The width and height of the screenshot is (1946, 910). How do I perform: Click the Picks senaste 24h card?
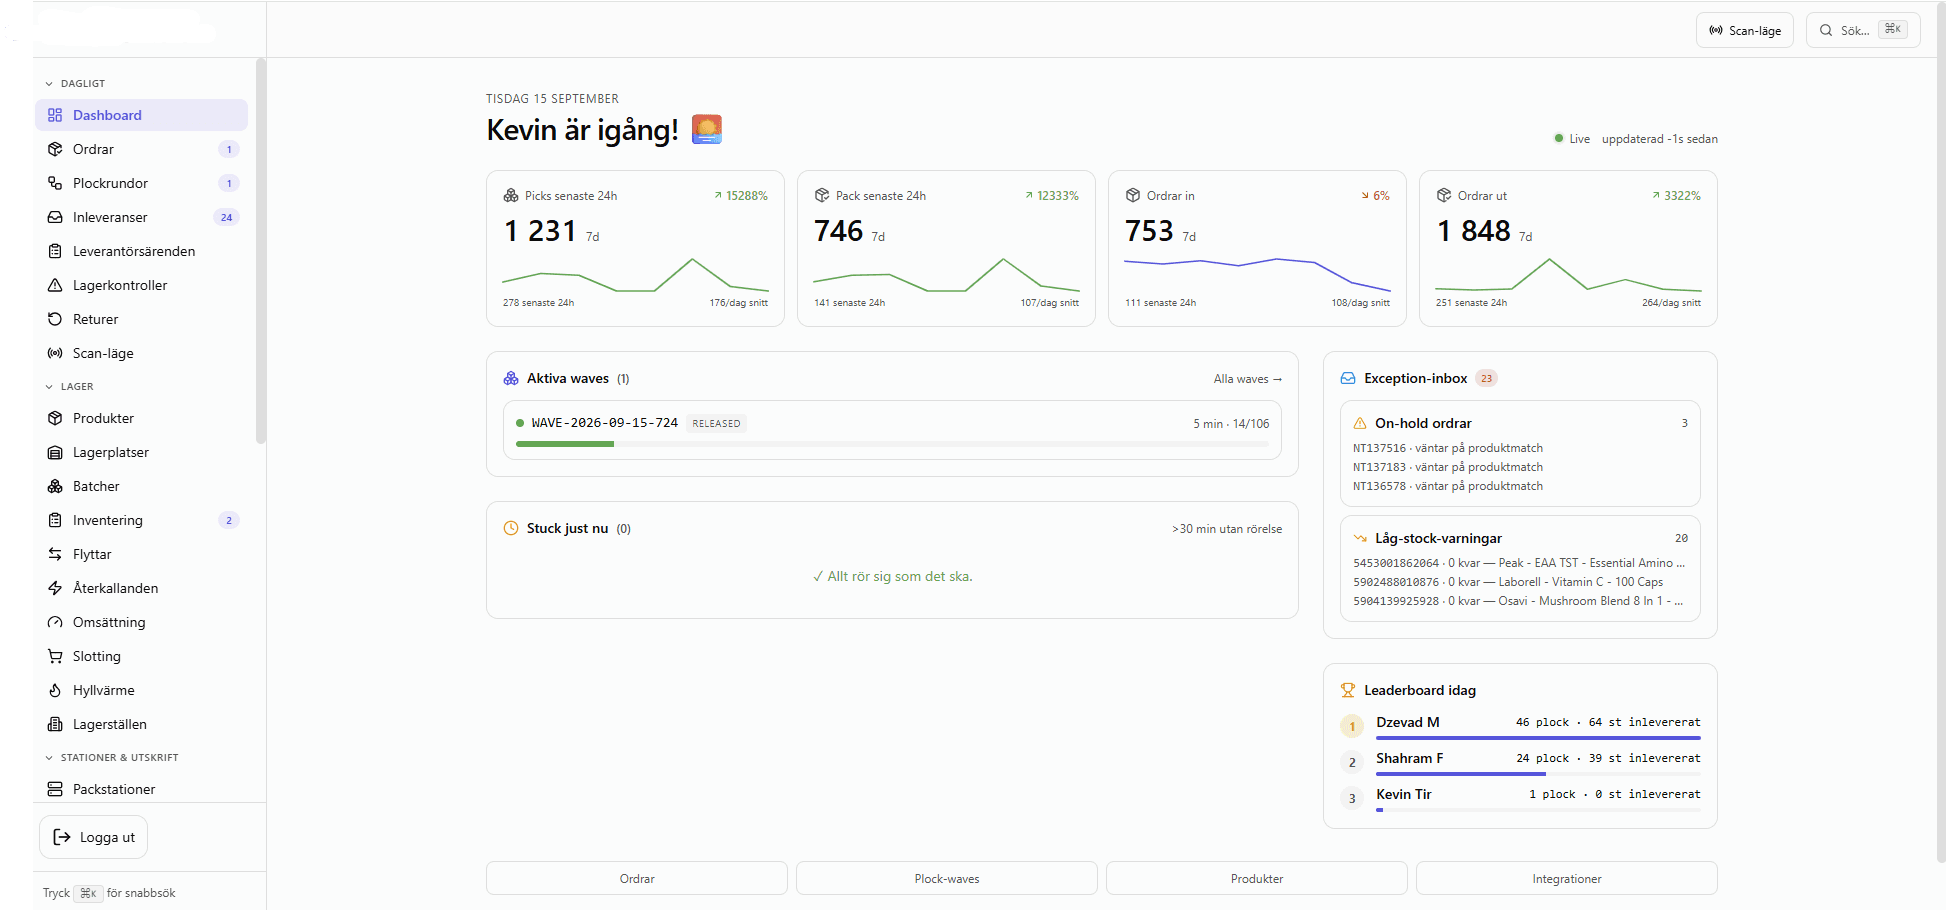click(636, 248)
